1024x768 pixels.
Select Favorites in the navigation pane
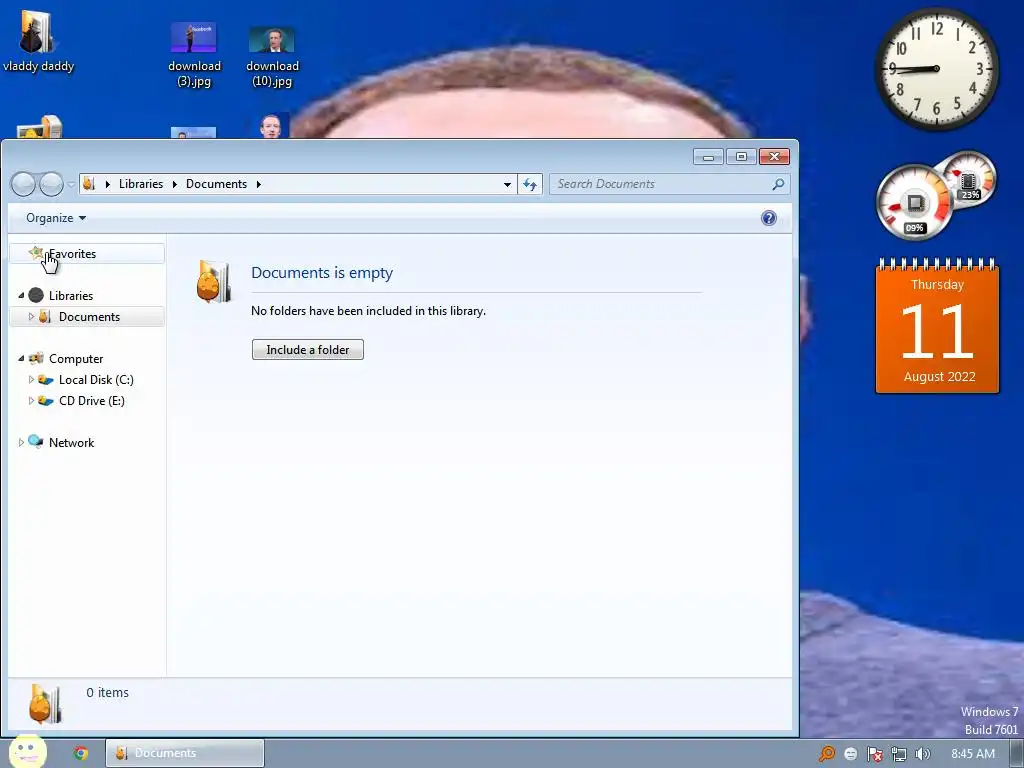pos(87,254)
